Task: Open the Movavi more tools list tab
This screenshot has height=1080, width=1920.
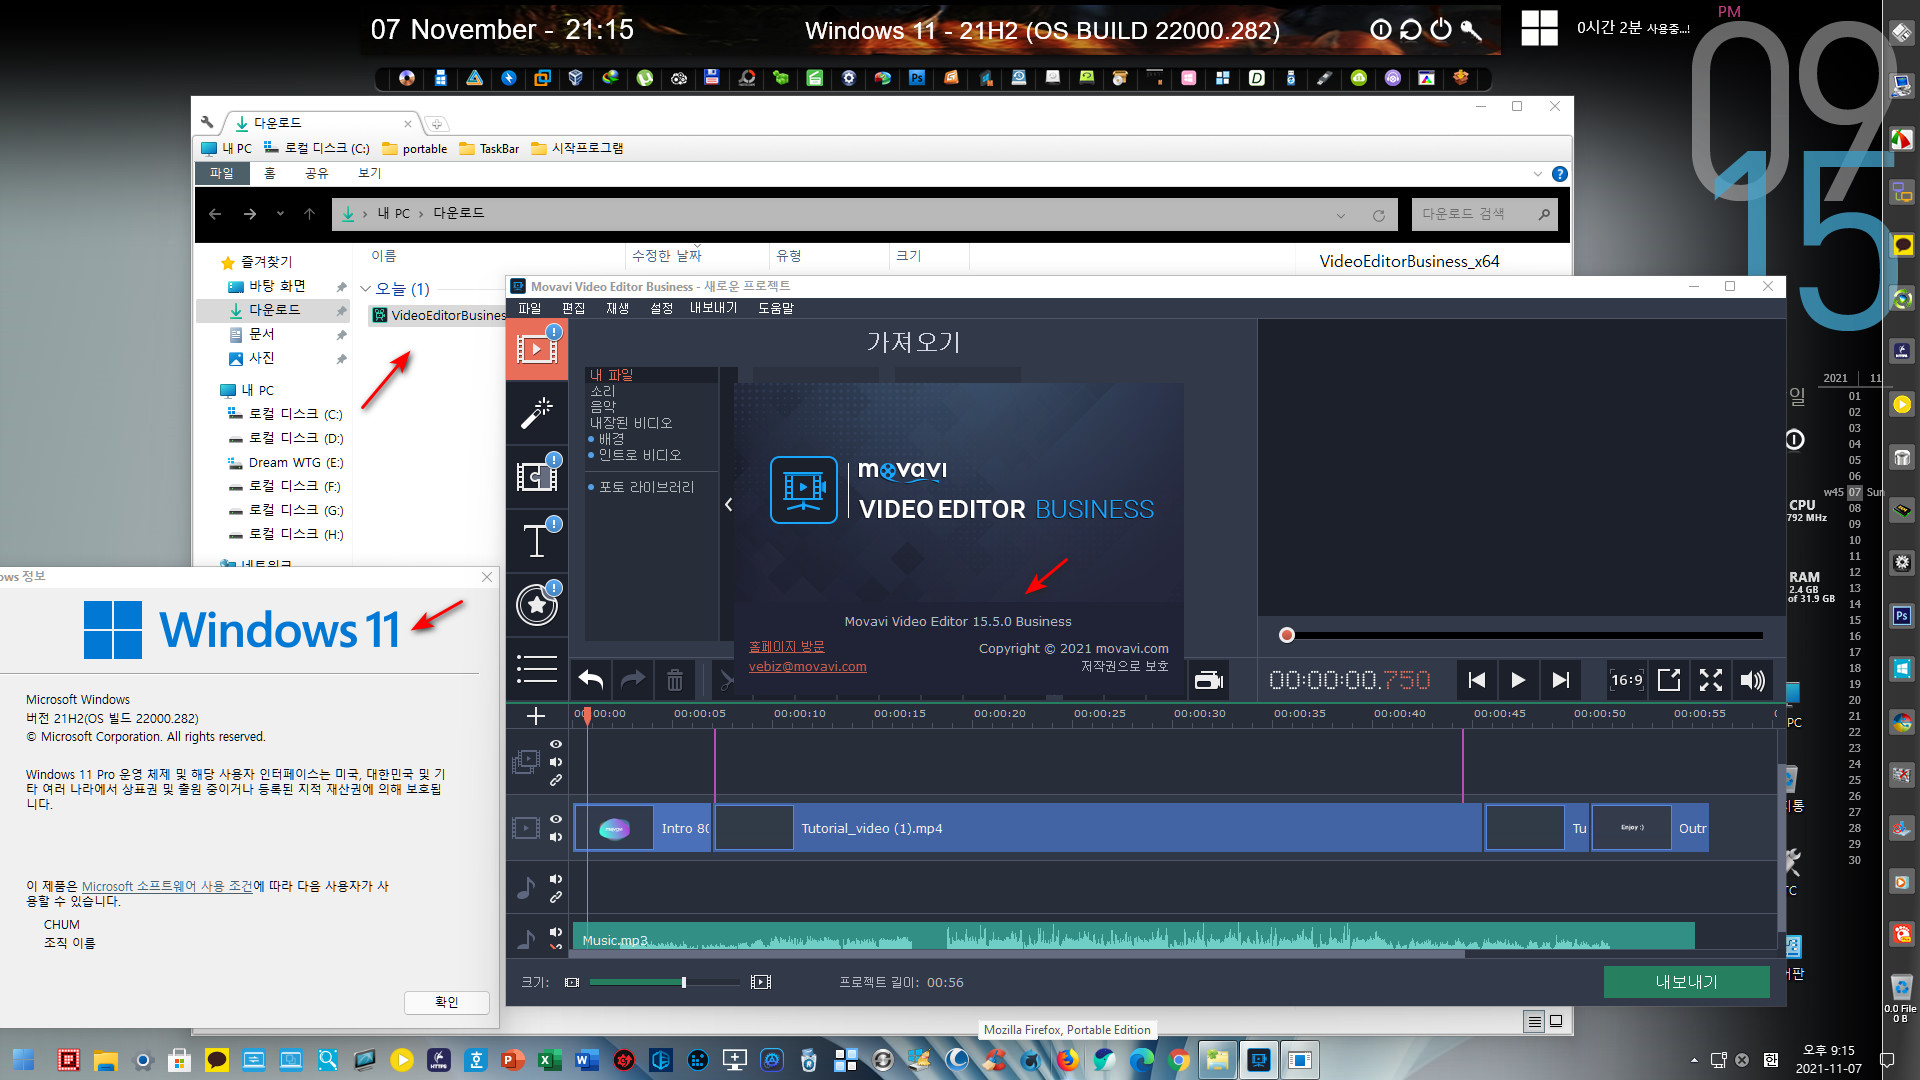Action: pyautogui.click(x=537, y=668)
